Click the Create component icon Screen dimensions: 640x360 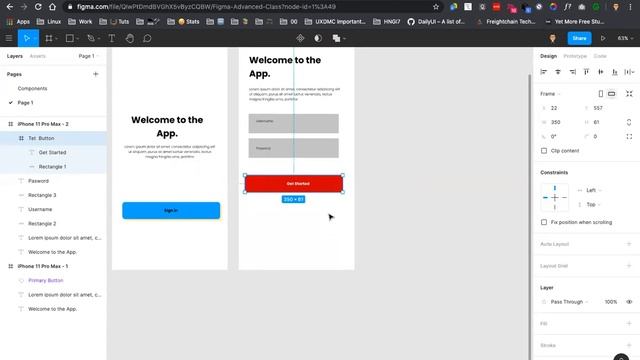[300, 38]
